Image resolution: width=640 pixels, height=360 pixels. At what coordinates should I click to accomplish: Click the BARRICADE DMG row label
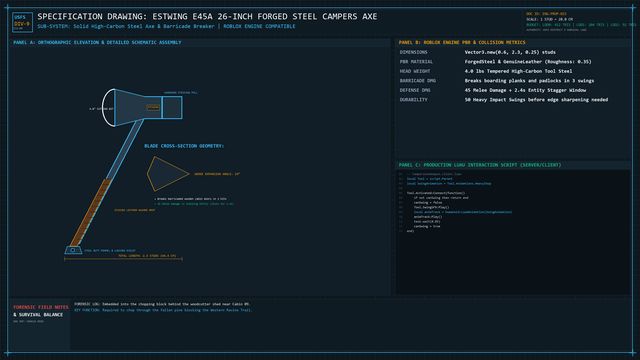click(x=418, y=81)
